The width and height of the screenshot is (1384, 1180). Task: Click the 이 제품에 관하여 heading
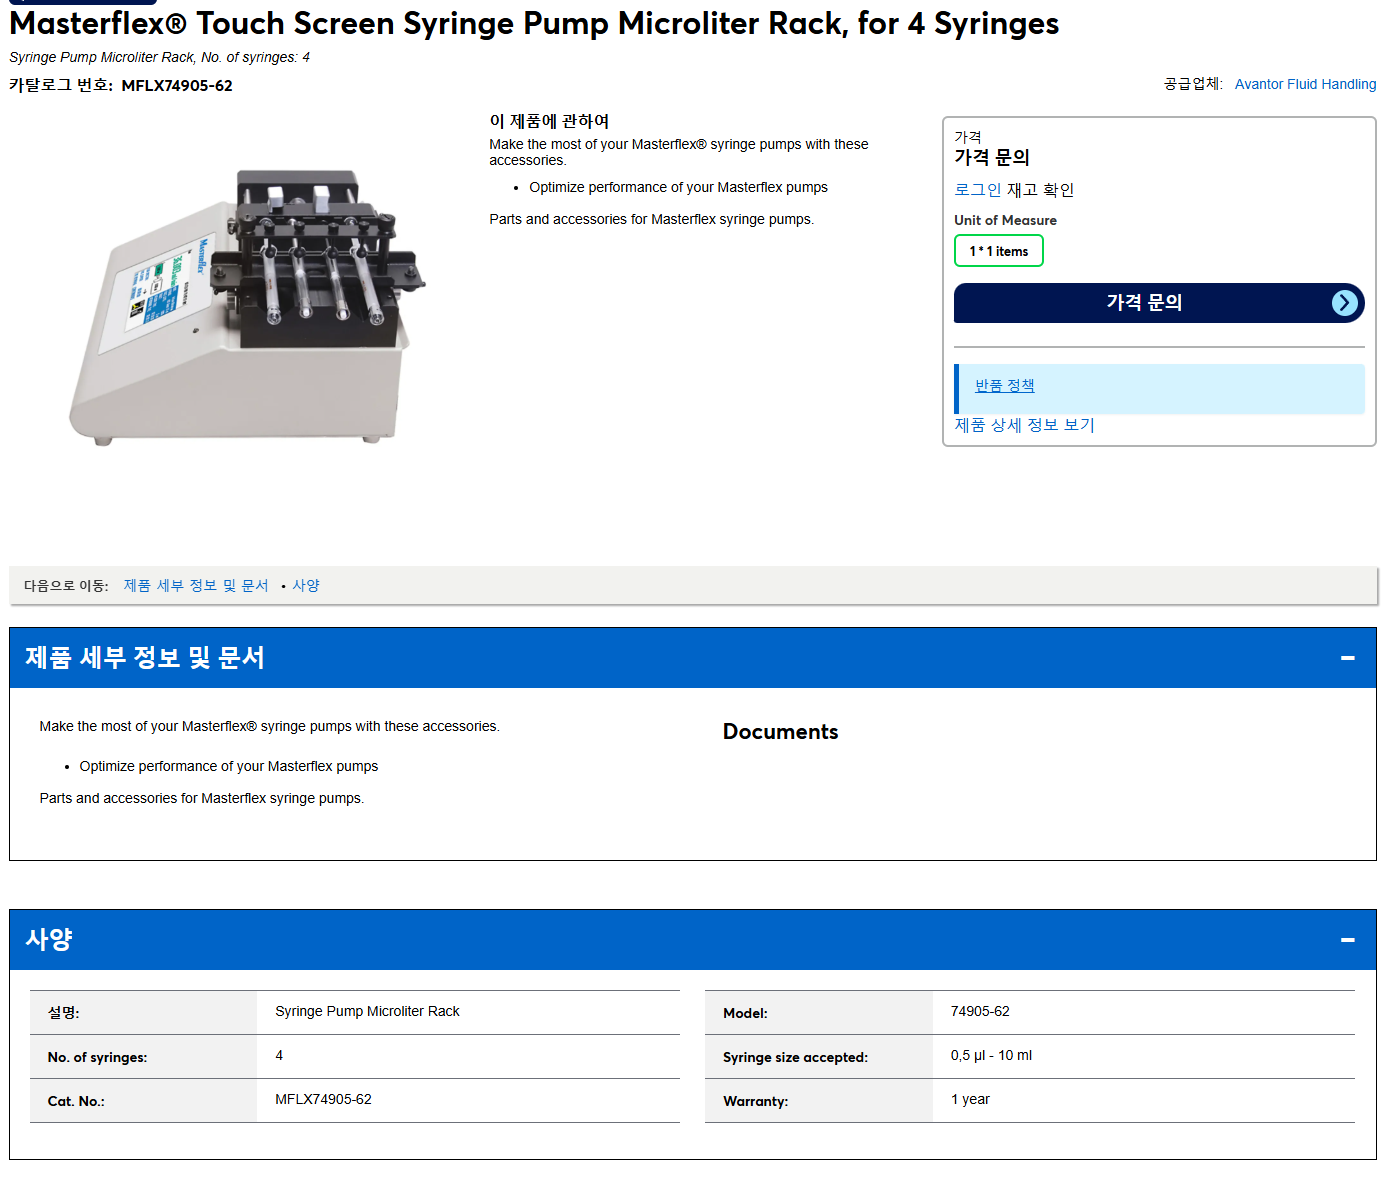tap(549, 121)
